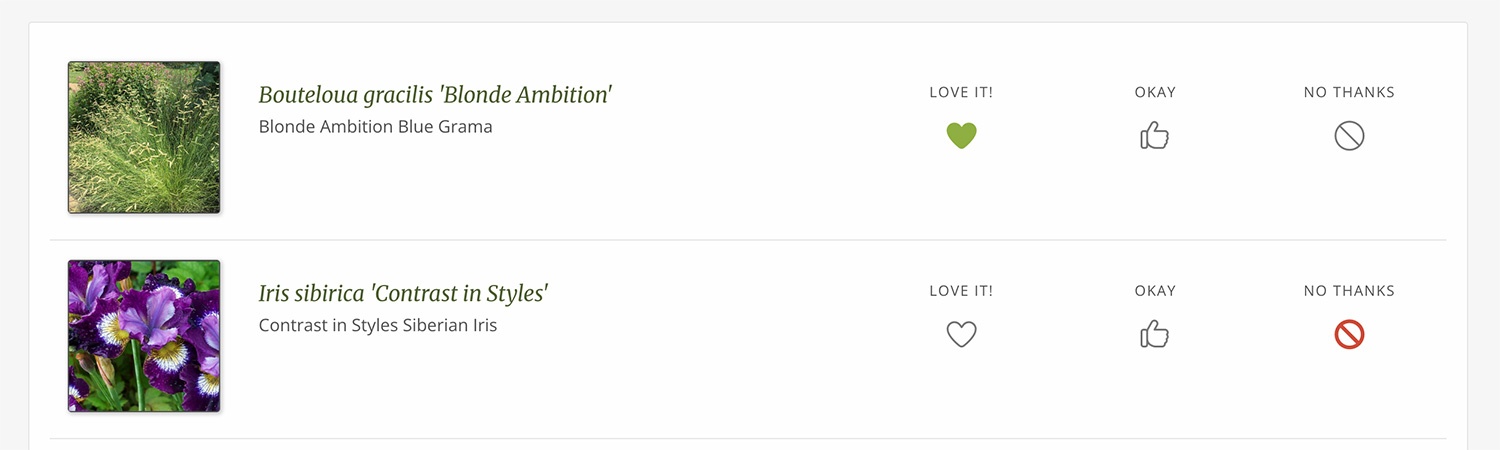Click the NO THANKS label for Iris sibirica
Viewport: 1500px width, 450px height.
click(1349, 291)
